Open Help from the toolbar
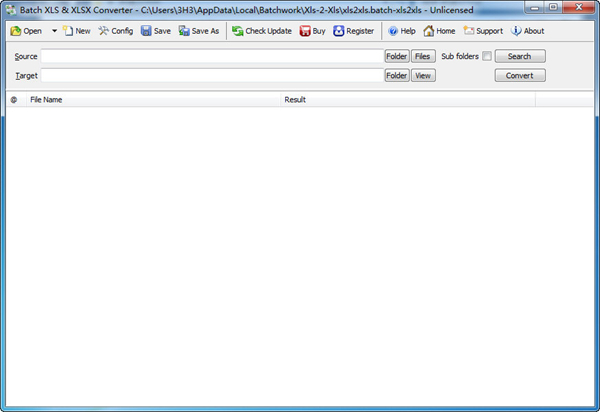This screenshot has height=412, width=600. pyautogui.click(x=402, y=31)
